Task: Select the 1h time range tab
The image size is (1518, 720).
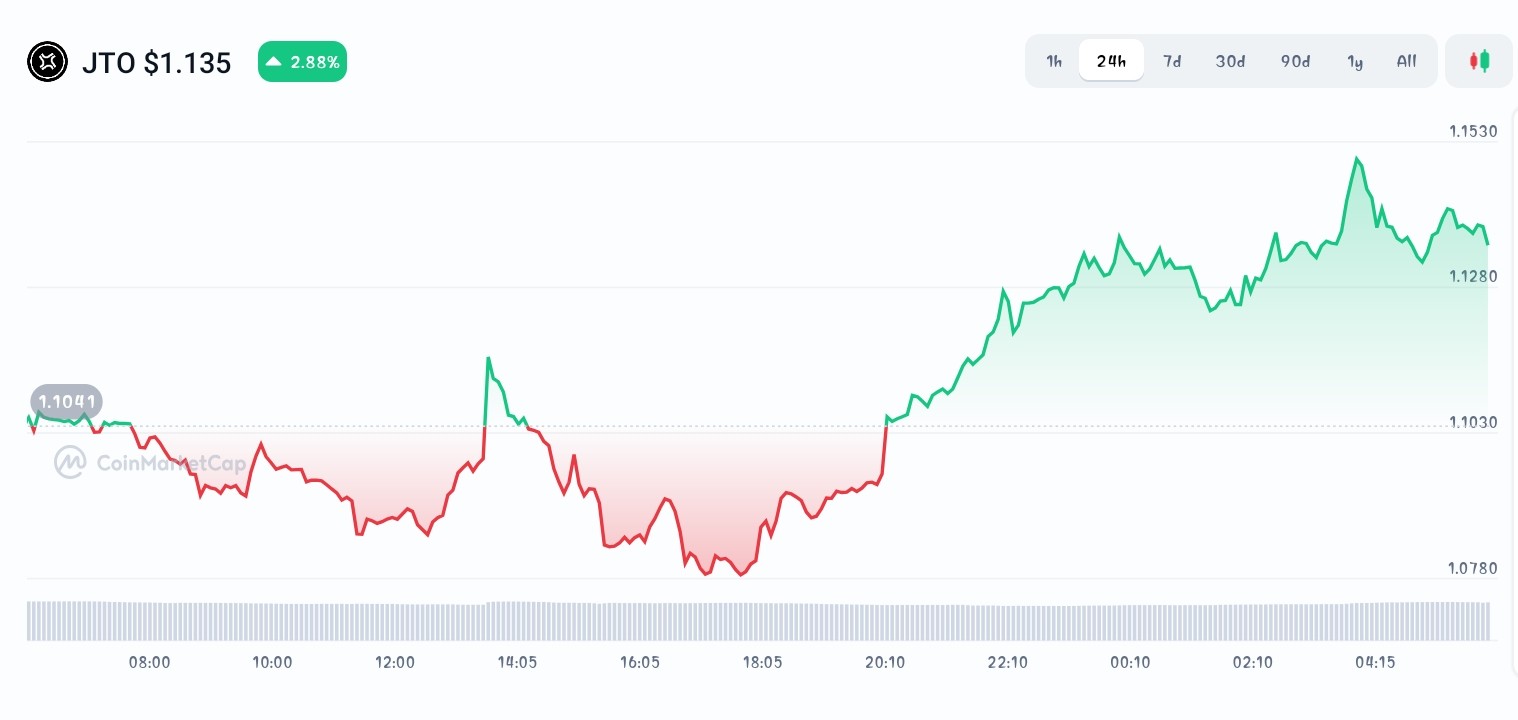Action: point(1054,61)
